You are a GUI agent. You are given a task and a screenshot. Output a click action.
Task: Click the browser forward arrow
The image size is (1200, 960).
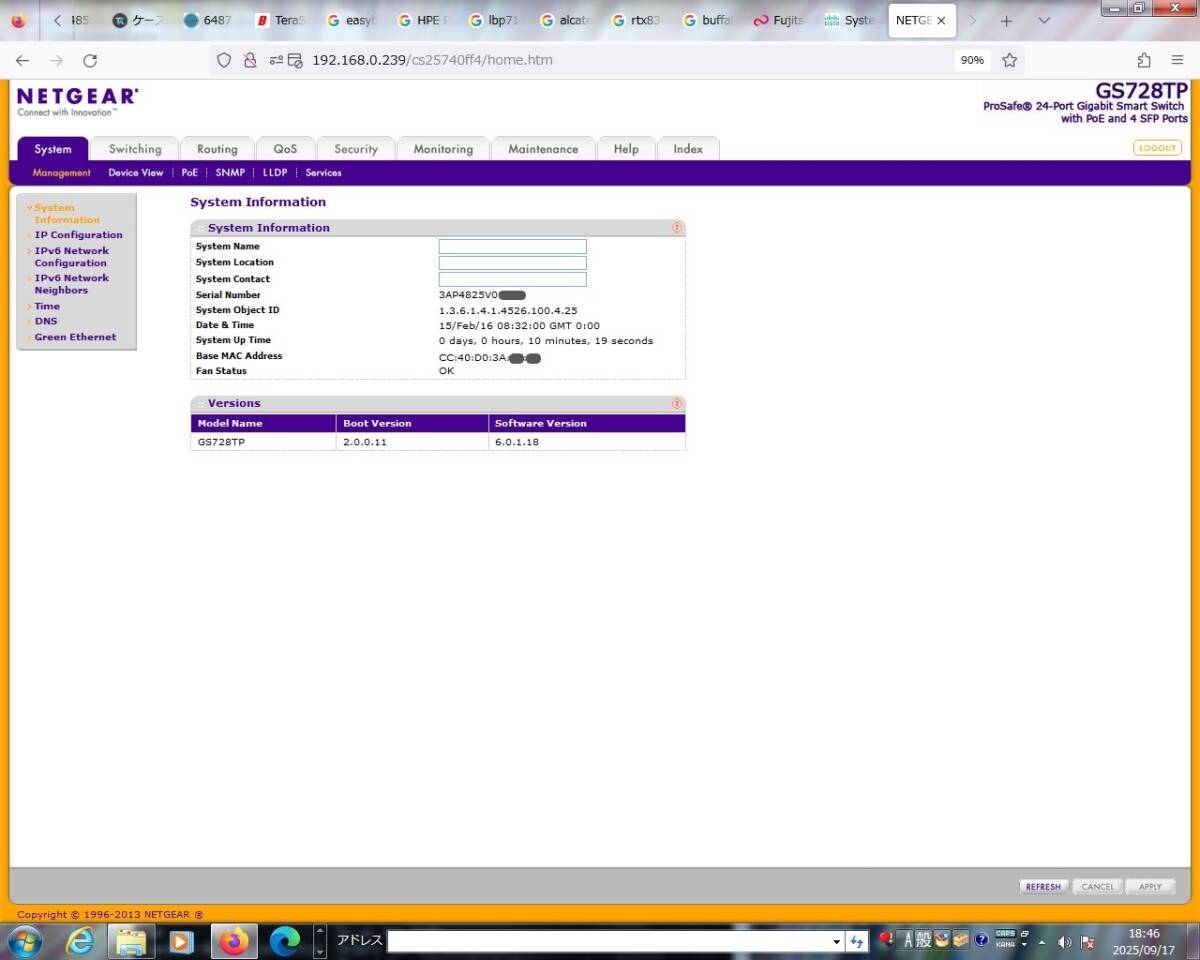[x=56, y=60]
